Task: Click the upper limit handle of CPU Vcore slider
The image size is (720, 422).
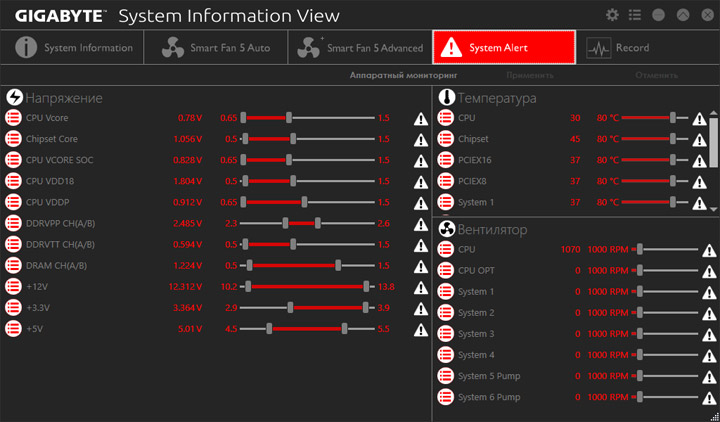Action: [x=289, y=118]
